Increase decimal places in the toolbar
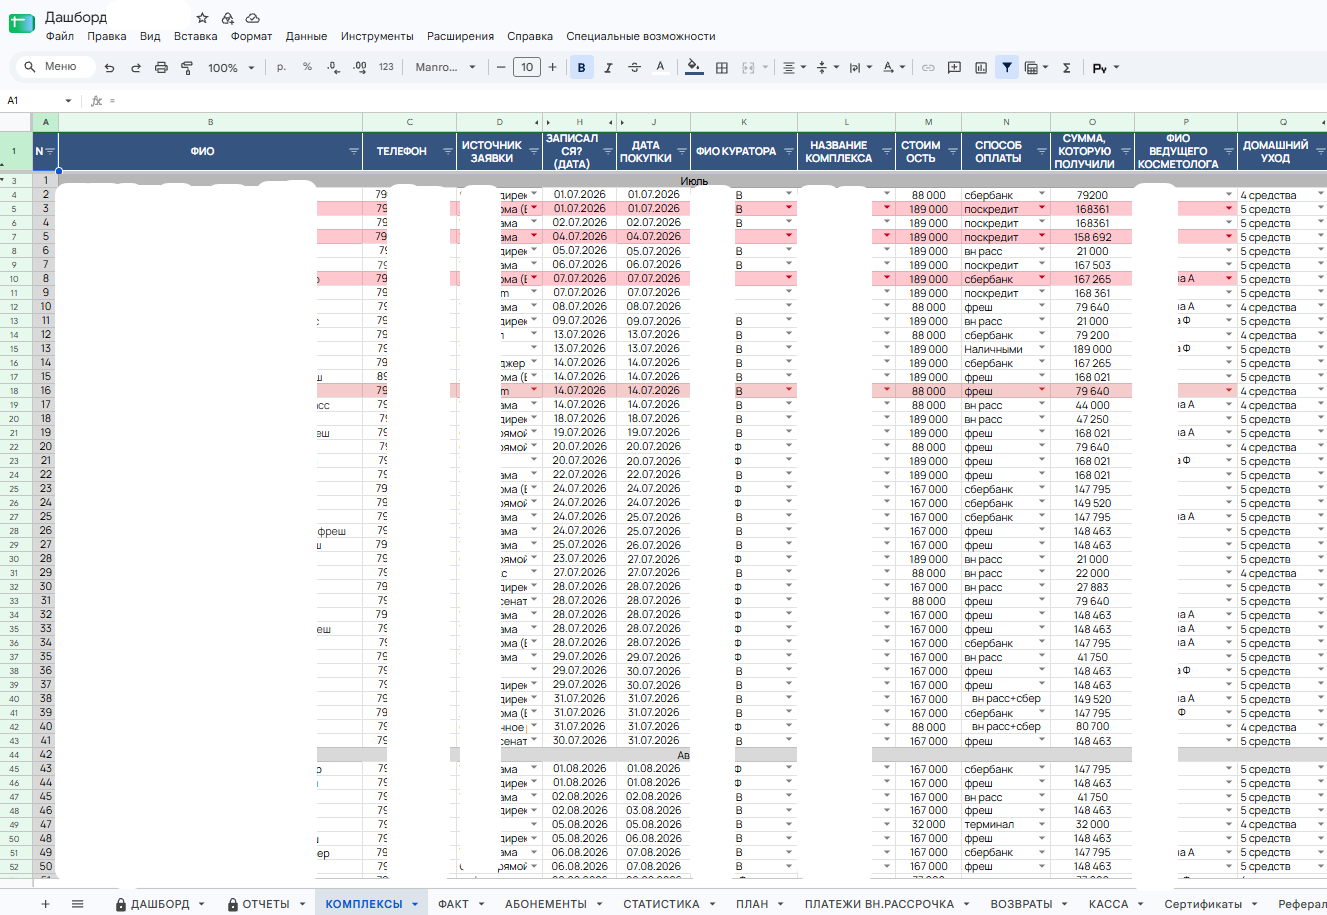This screenshot has width=1327, height=915. (360, 67)
